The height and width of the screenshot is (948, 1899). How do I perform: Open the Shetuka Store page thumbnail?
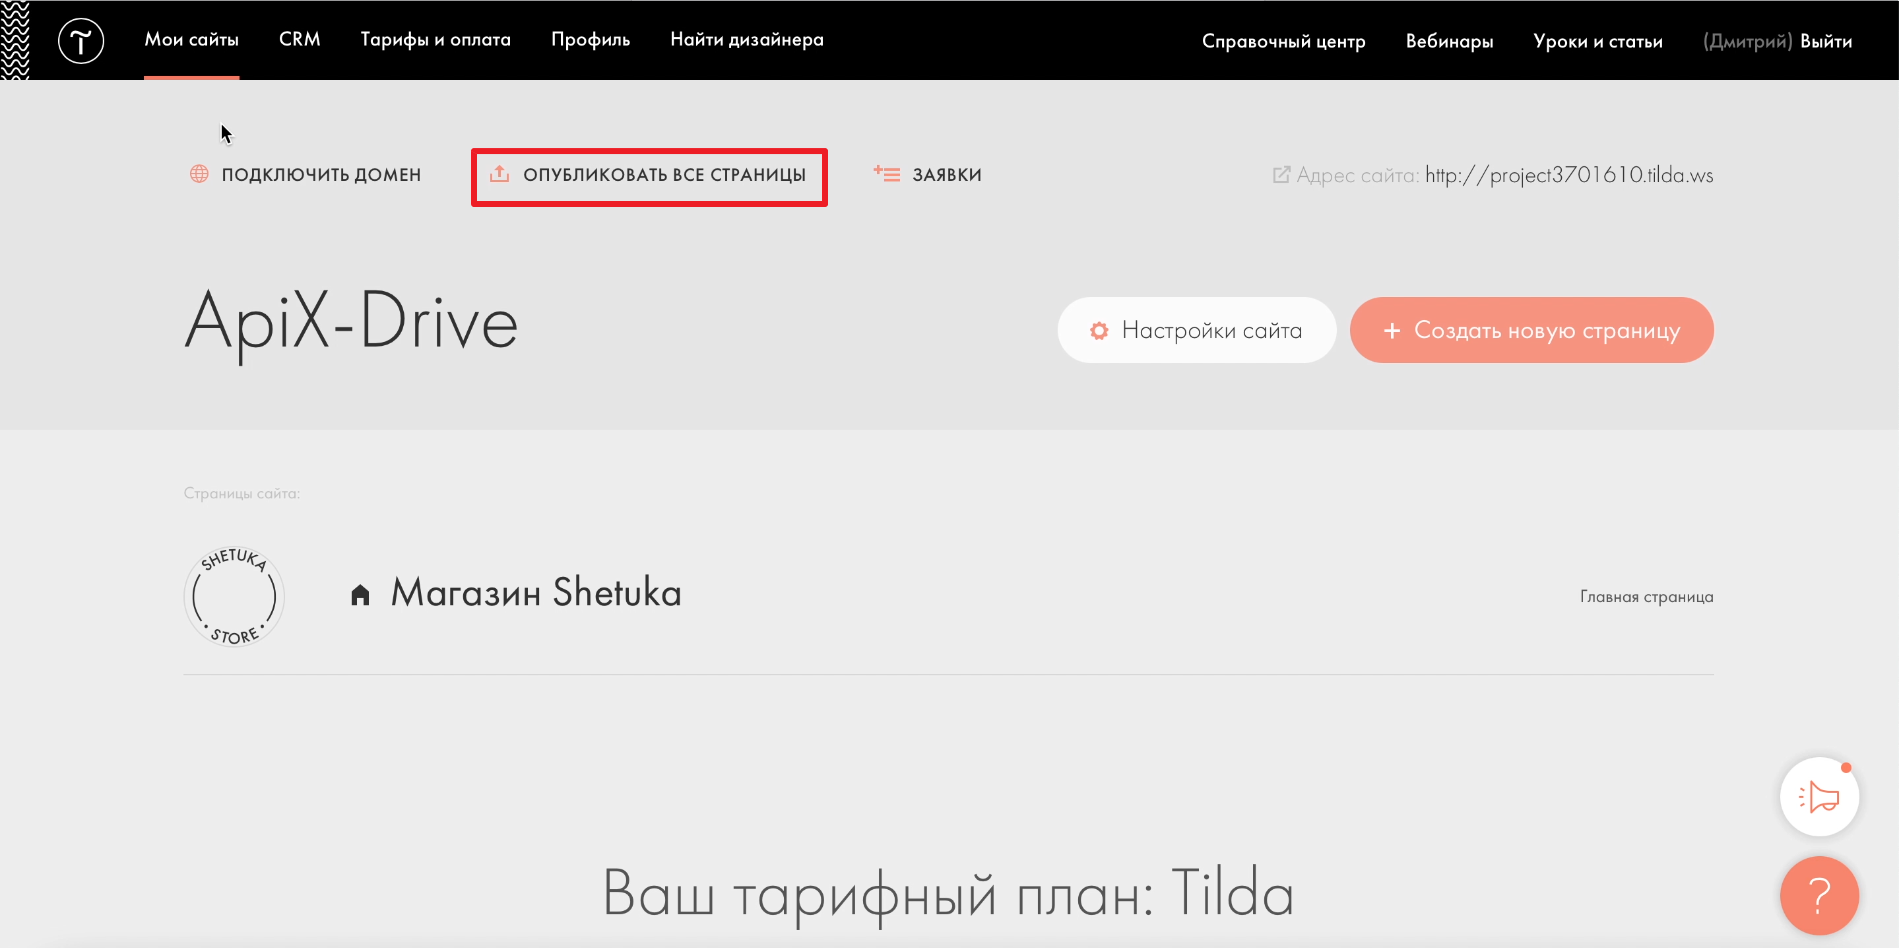[x=234, y=596]
